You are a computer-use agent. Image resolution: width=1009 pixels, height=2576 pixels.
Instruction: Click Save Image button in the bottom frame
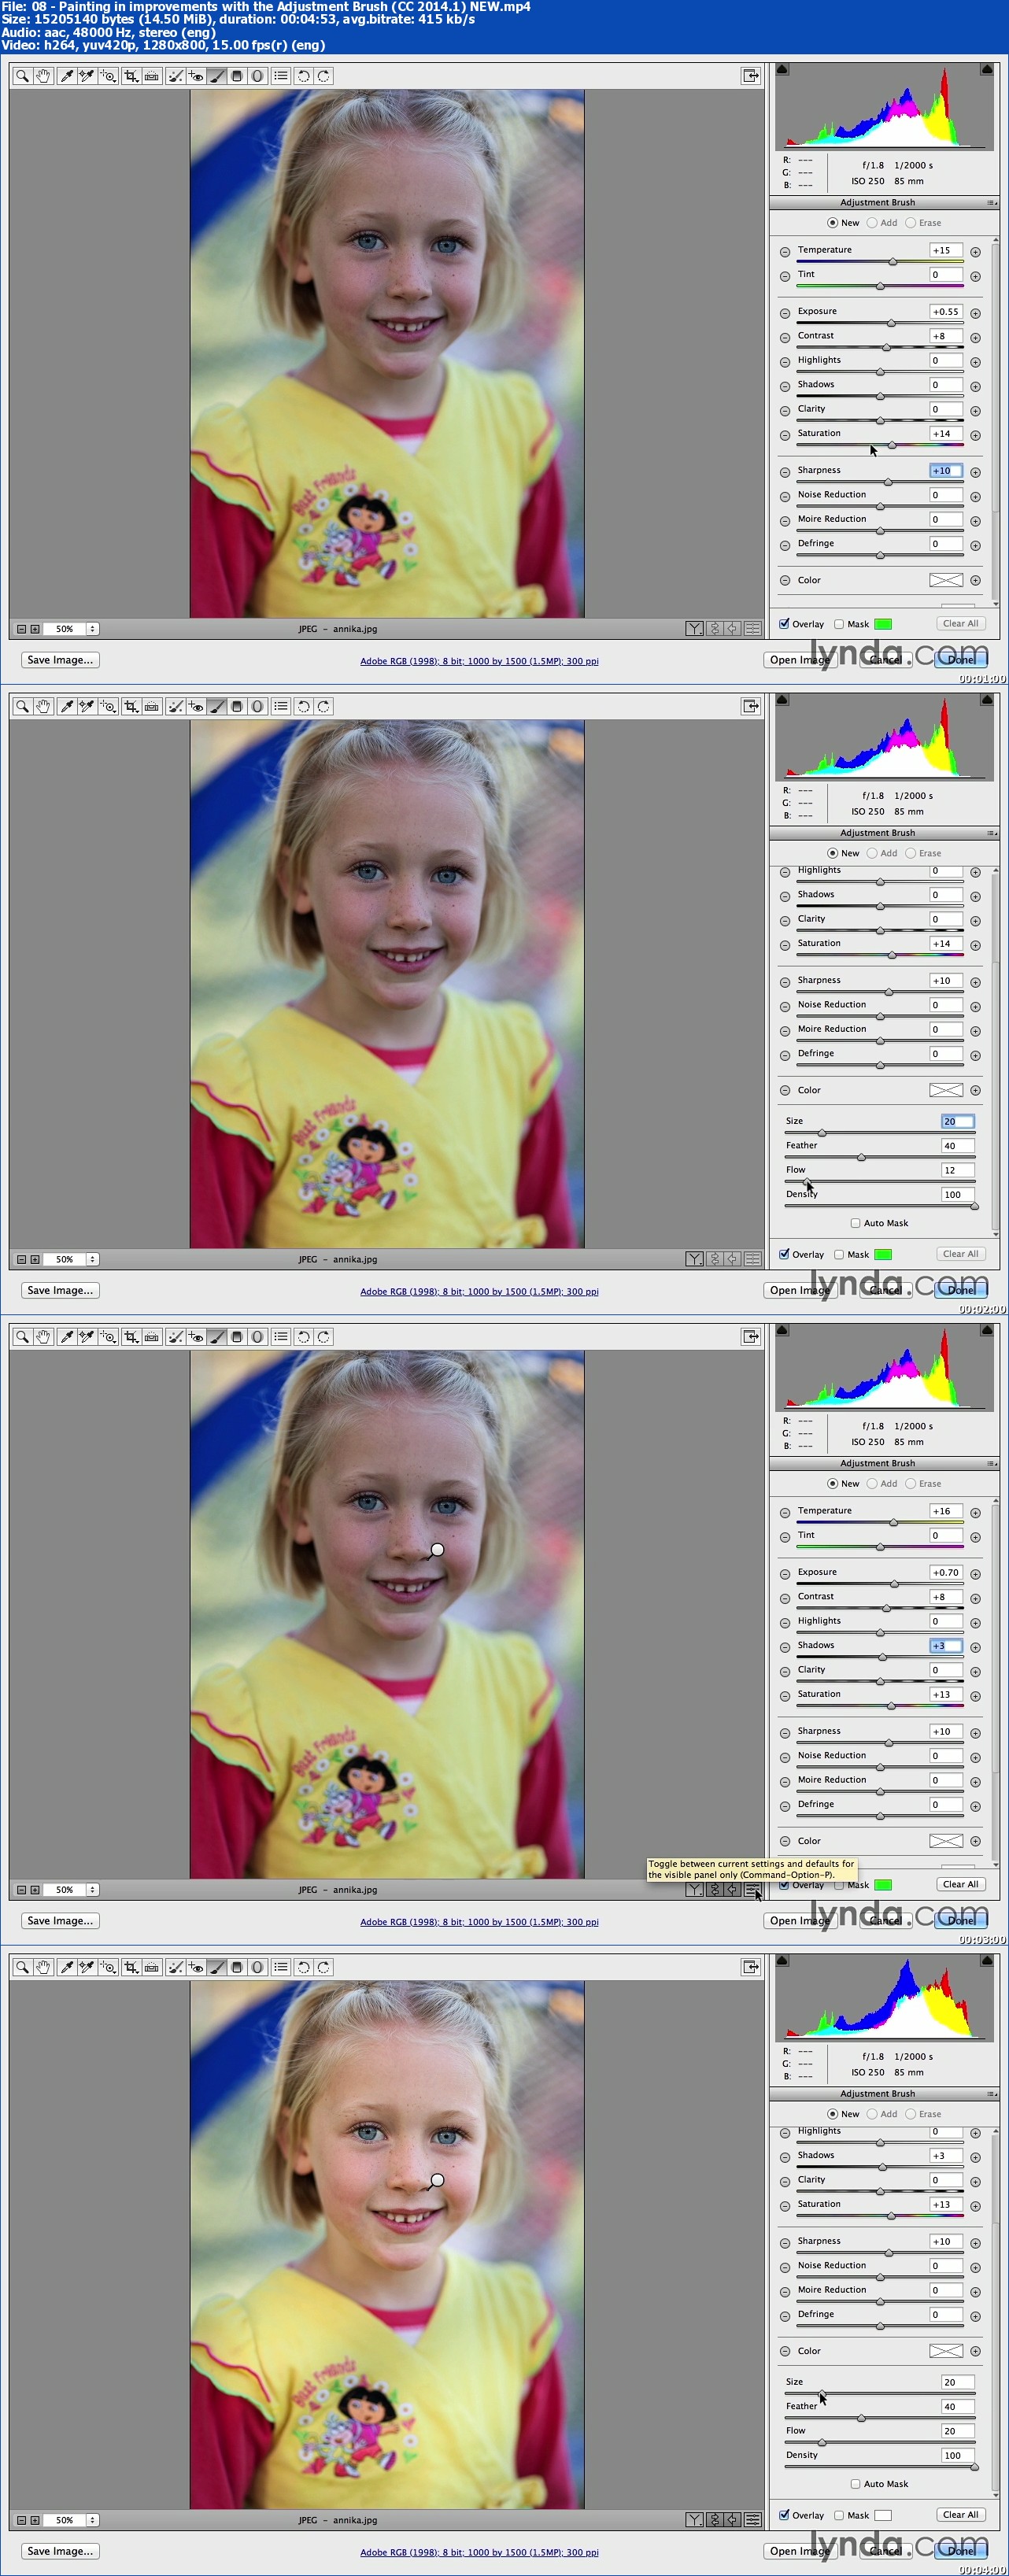(60, 2551)
